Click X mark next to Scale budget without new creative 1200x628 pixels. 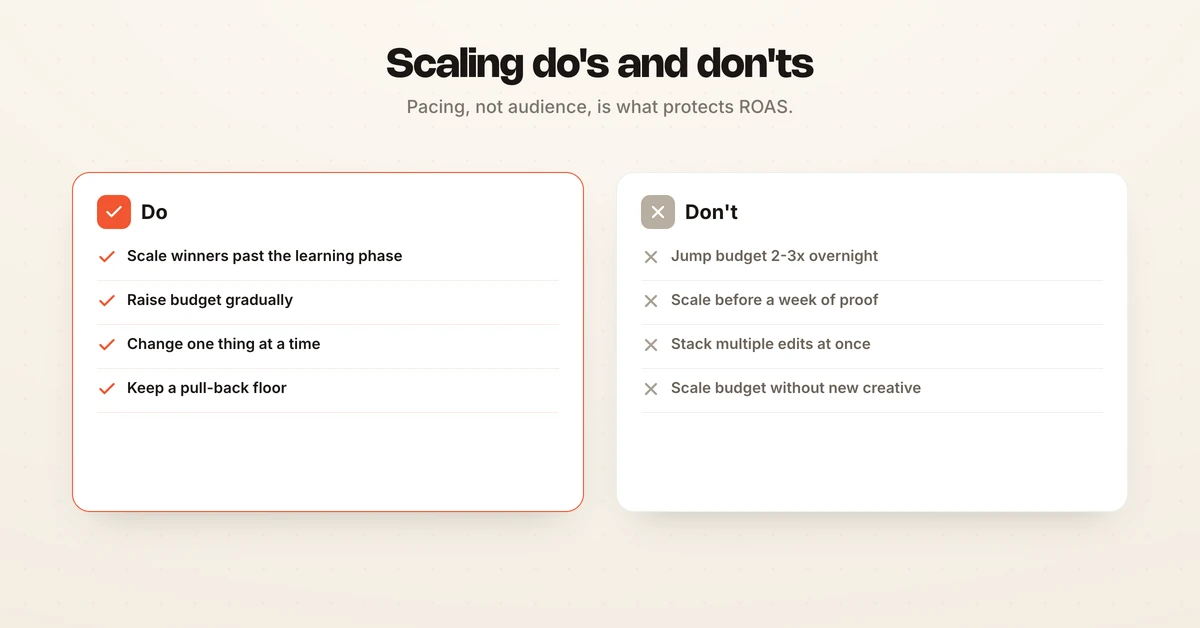point(651,389)
